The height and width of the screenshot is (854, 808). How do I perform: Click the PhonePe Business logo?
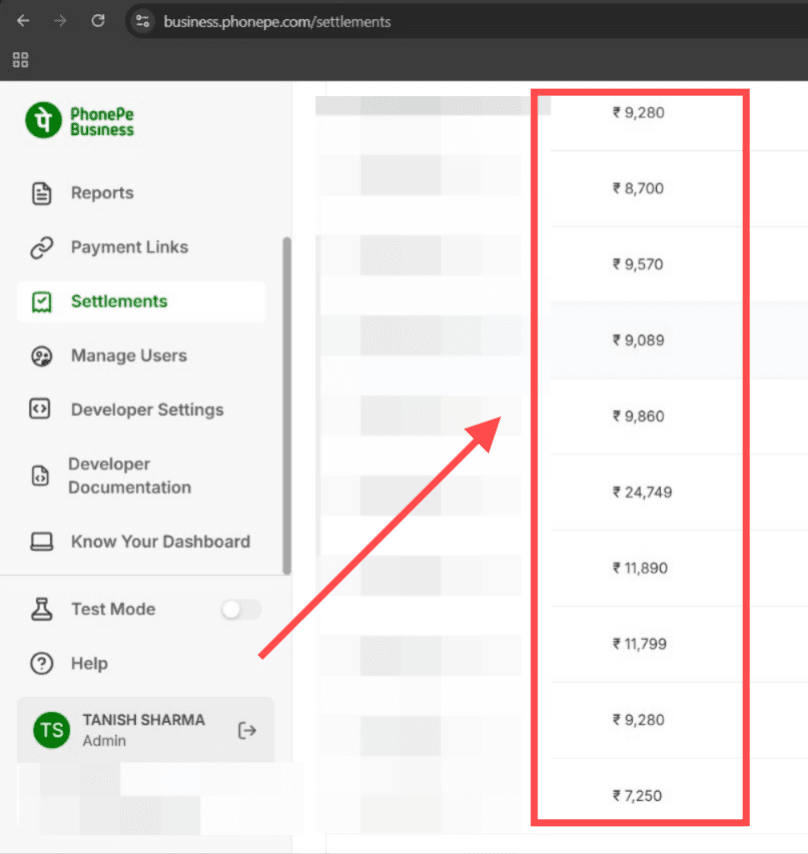(80, 120)
